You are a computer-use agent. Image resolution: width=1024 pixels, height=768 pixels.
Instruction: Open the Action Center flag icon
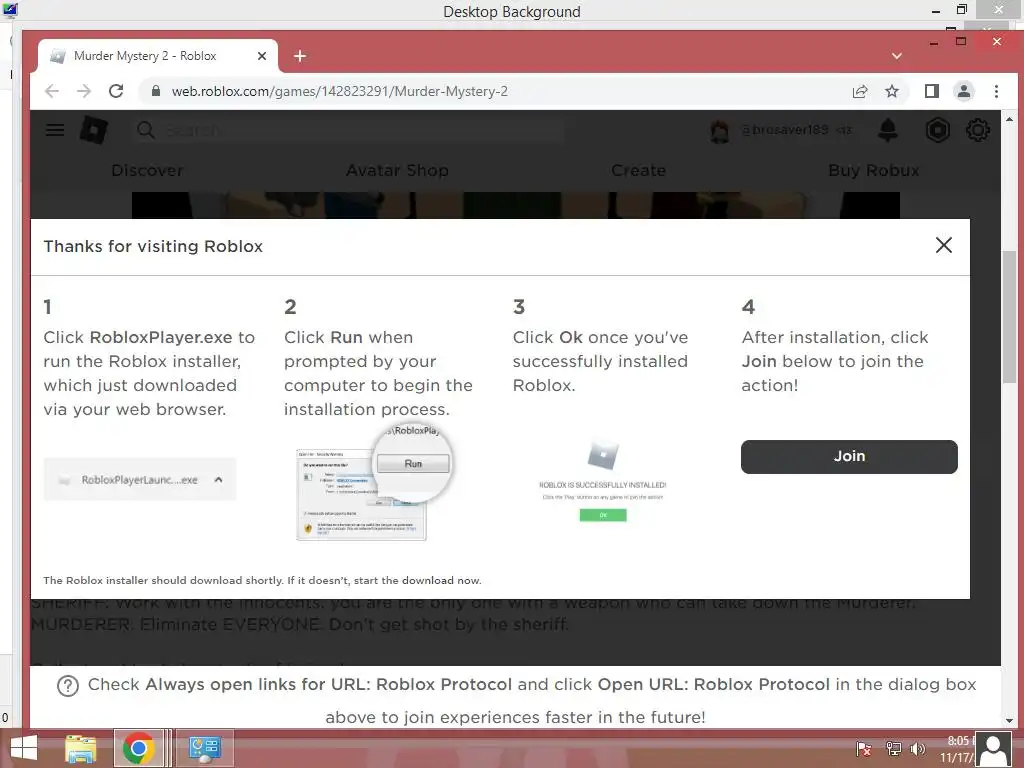[x=863, y=748]
